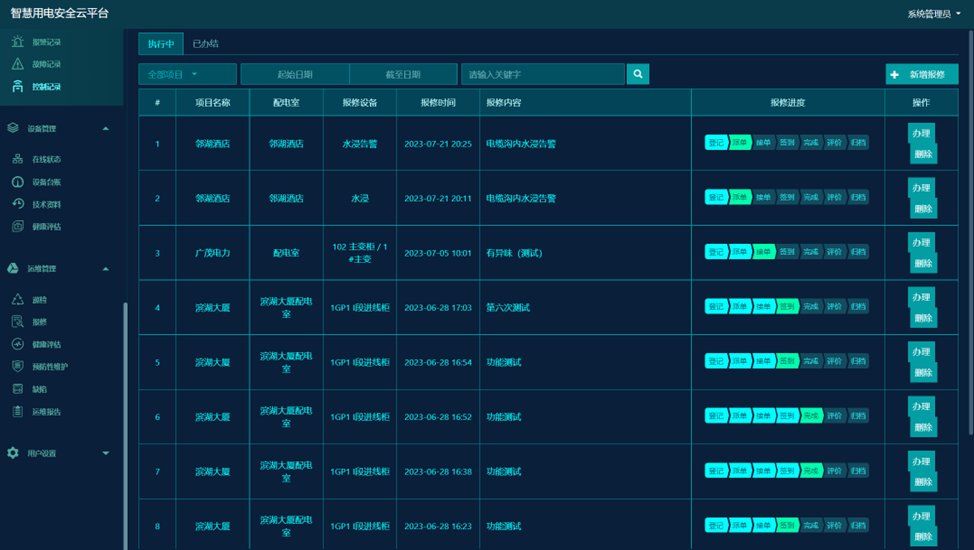Click the 报修时间 column header

point(438,103)
